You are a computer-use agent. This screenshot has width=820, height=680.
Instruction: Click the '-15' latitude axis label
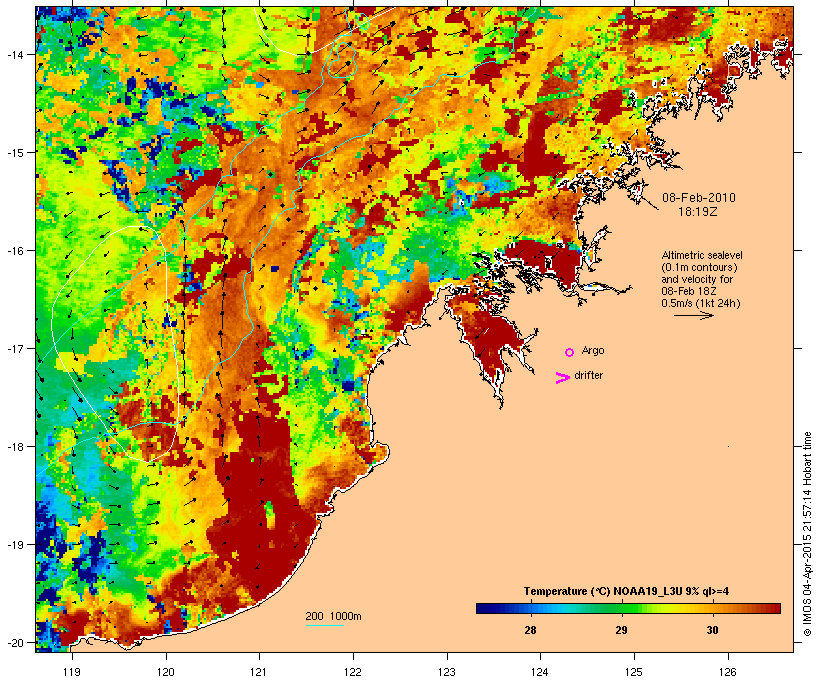click(14, 152)
